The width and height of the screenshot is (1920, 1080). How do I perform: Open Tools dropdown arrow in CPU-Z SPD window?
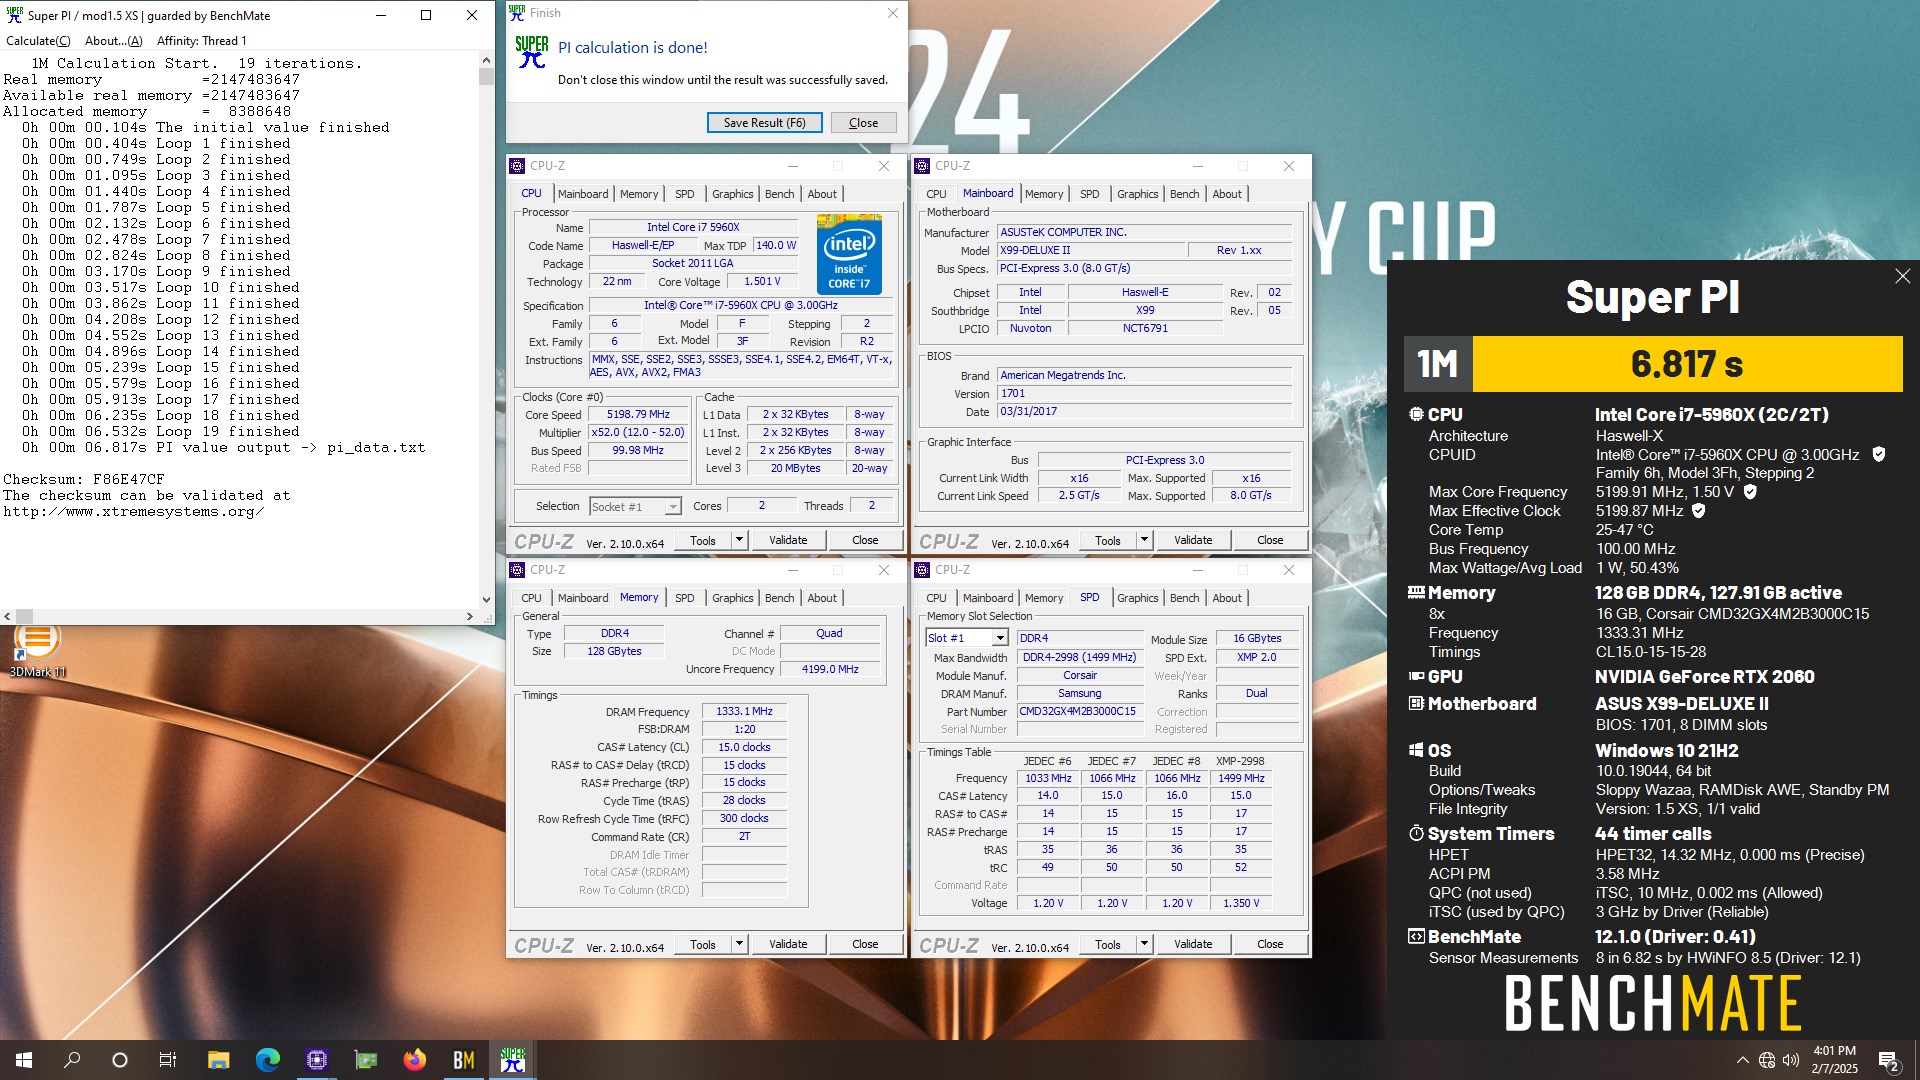point(1144,944)
